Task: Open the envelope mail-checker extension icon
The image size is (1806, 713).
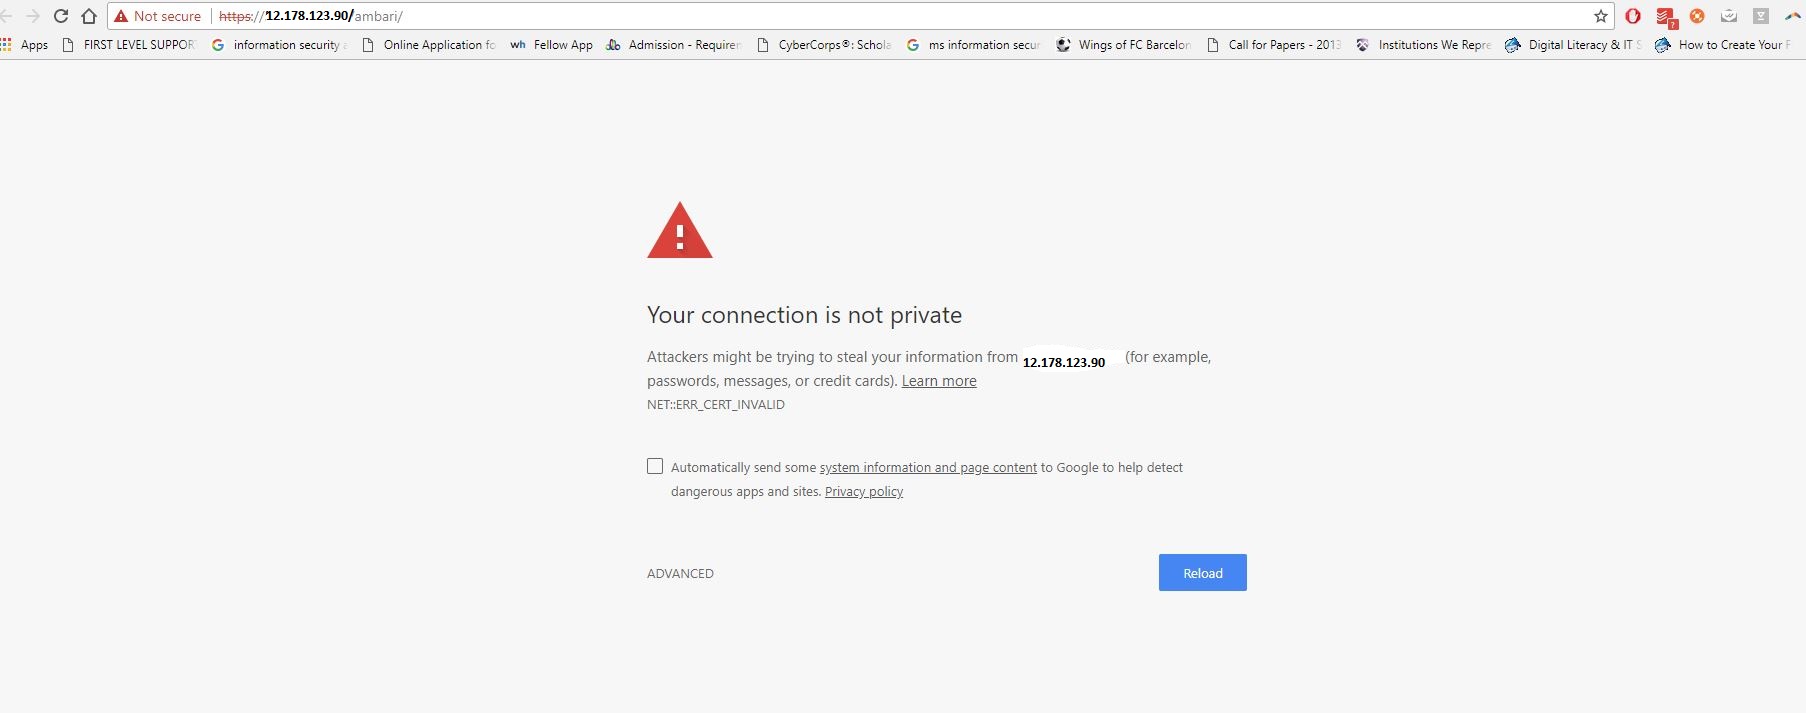Action: pyautogui.click(x=1727, y=15)
